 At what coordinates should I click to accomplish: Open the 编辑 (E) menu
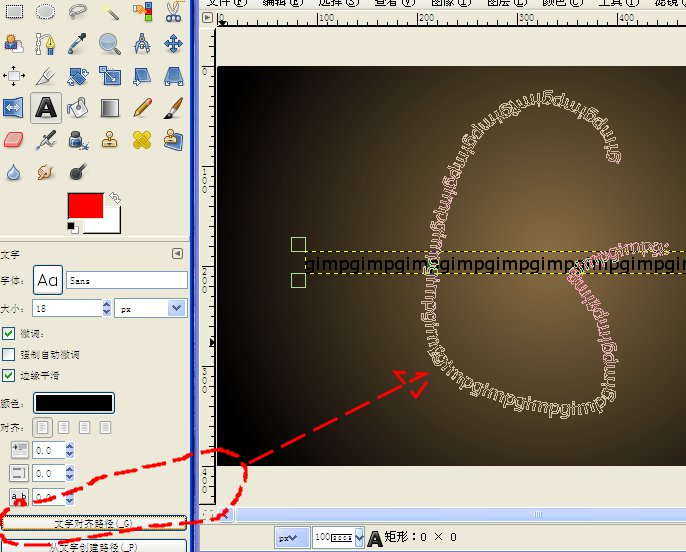tap(283, 3)
